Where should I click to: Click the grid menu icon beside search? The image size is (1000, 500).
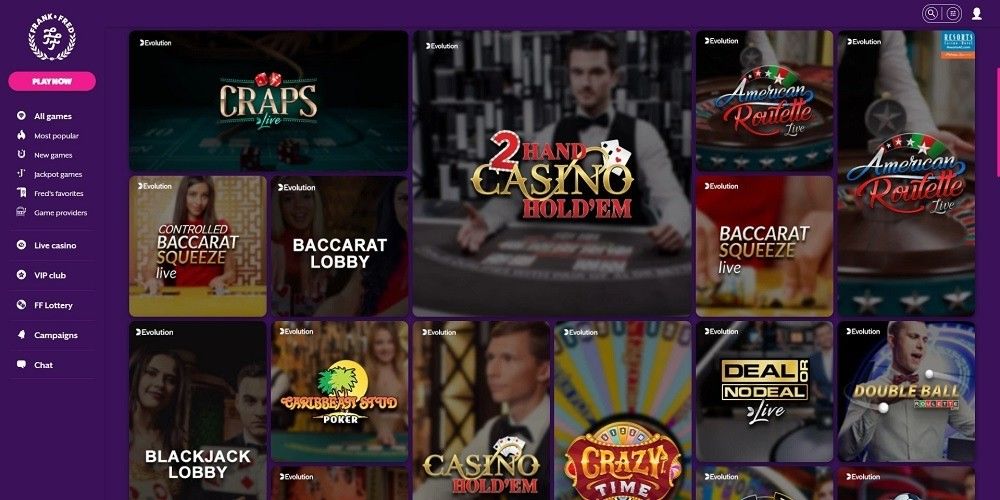[953, 13]
